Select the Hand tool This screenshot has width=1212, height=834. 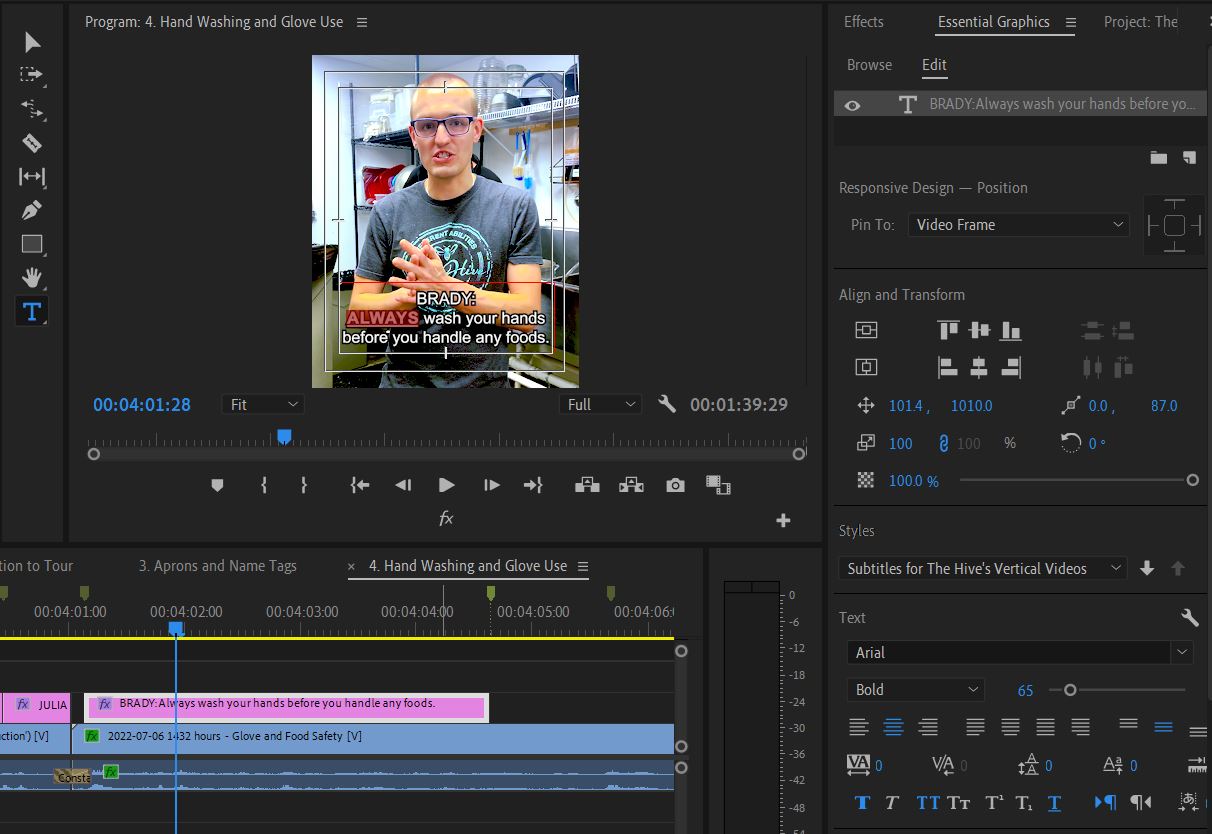[32, 277]
